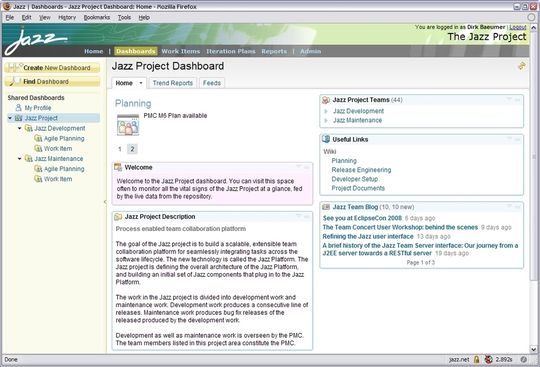
Task: Click the My Profile person icon
Action: point(19,108)
